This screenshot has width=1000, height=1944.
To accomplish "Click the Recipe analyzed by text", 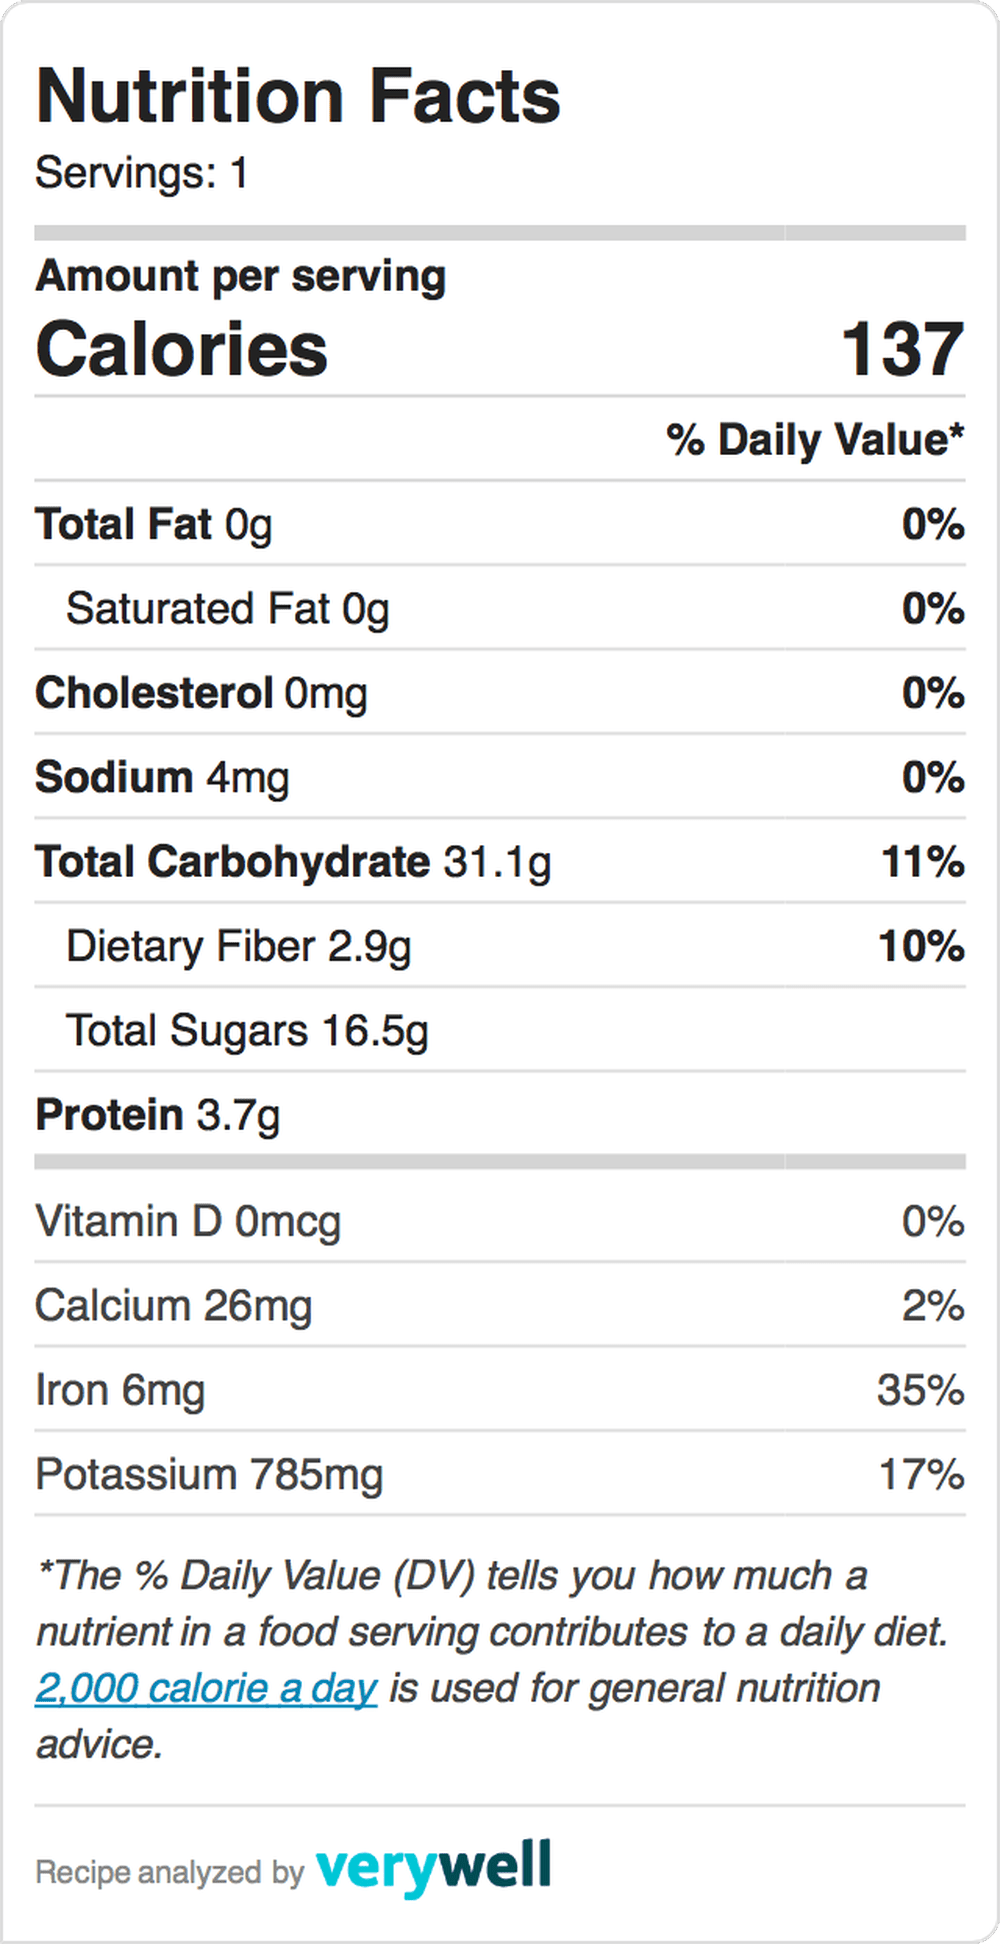I will point(169,1872).
